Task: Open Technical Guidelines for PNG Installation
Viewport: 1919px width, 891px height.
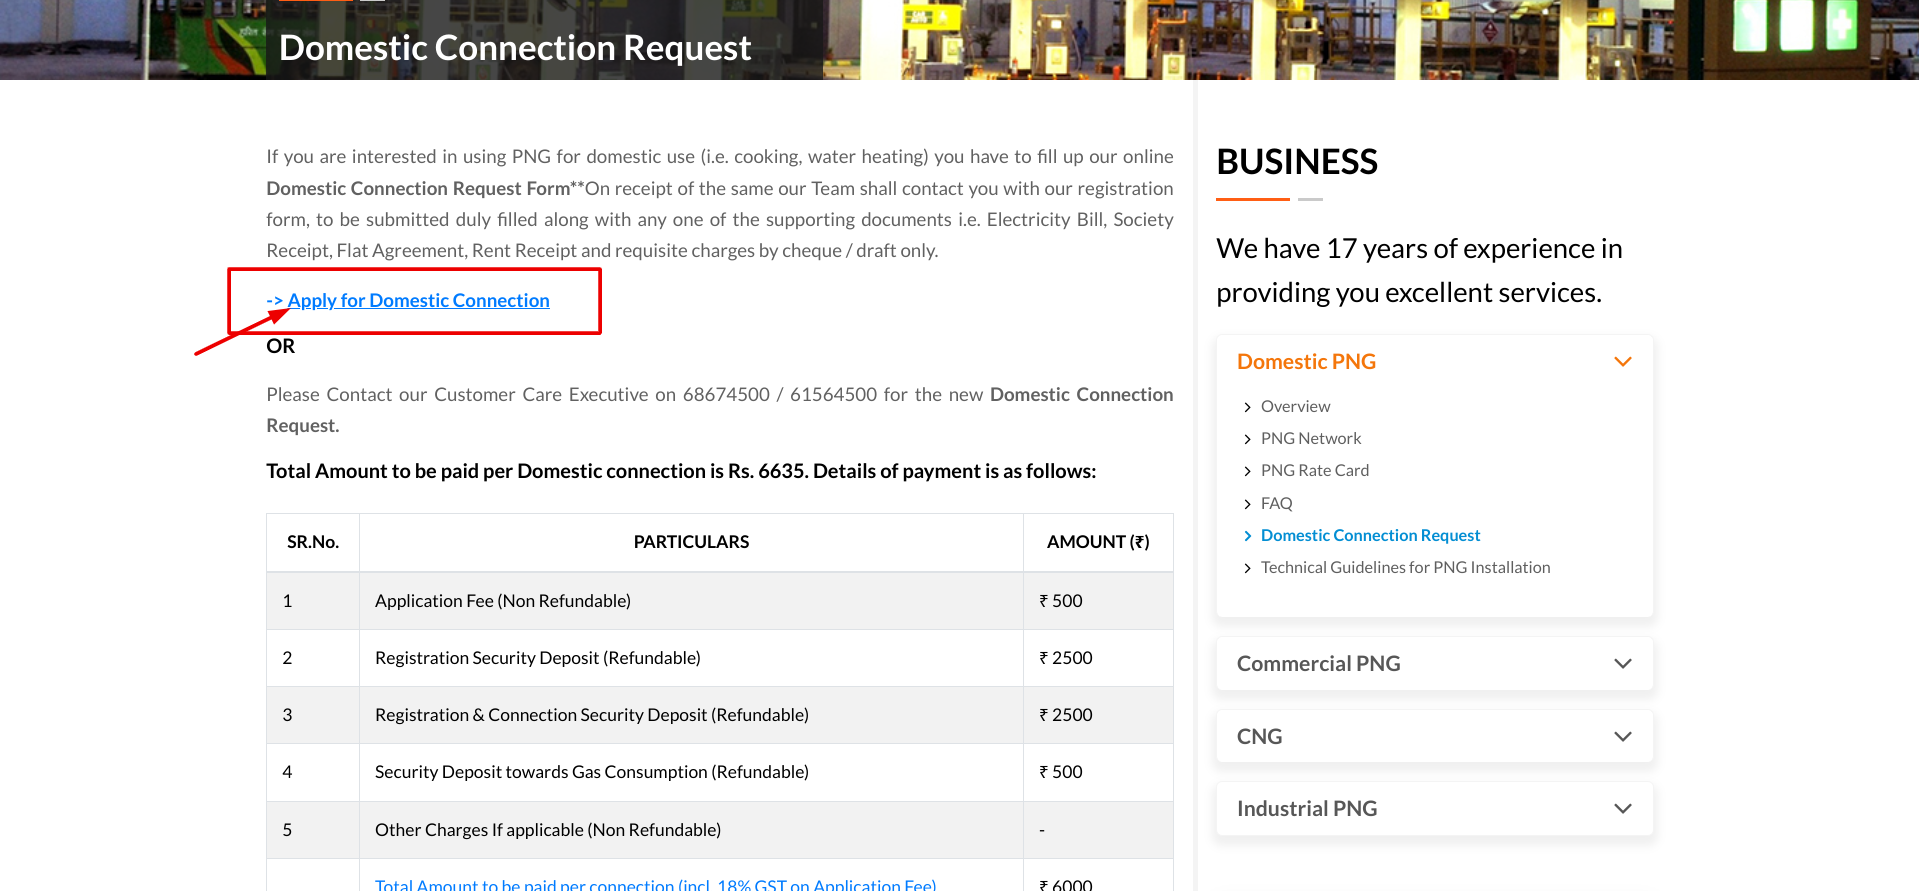Action: point(1405,568)
